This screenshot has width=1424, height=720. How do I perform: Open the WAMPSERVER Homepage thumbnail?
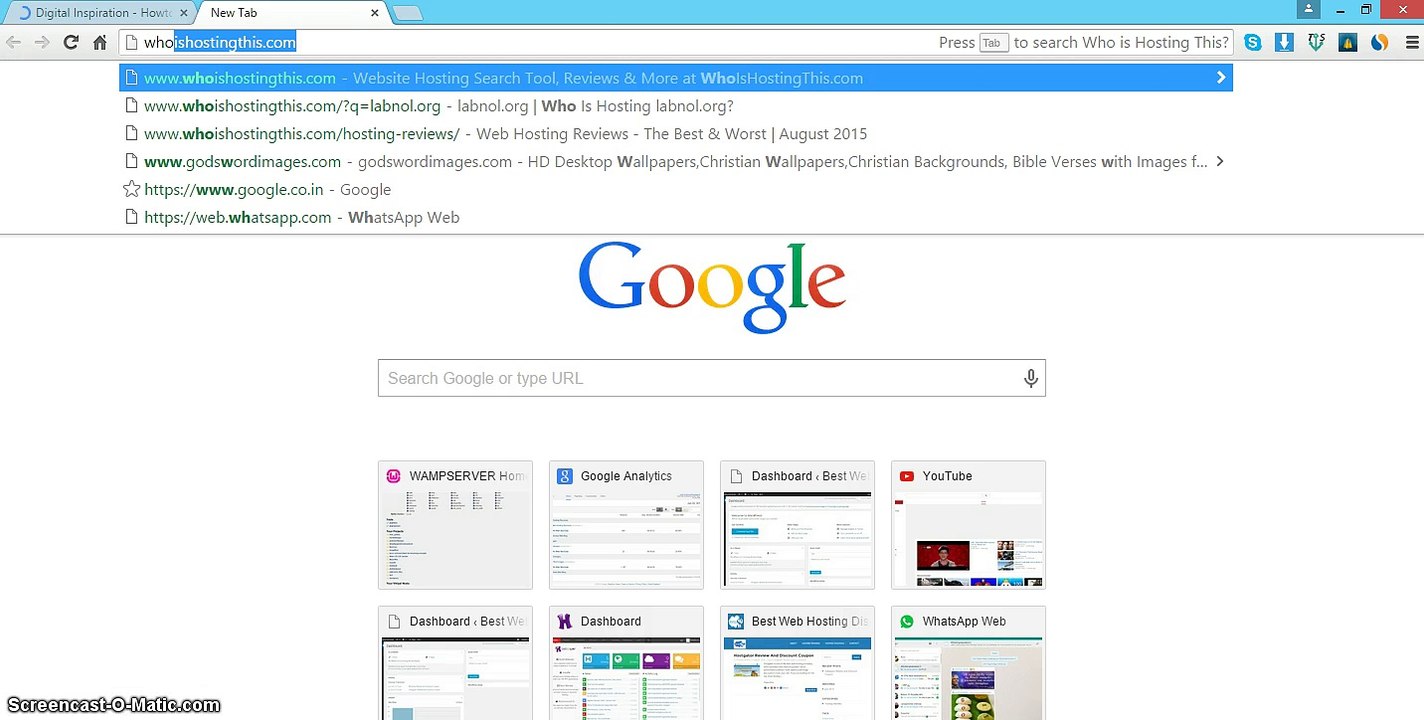455,525
